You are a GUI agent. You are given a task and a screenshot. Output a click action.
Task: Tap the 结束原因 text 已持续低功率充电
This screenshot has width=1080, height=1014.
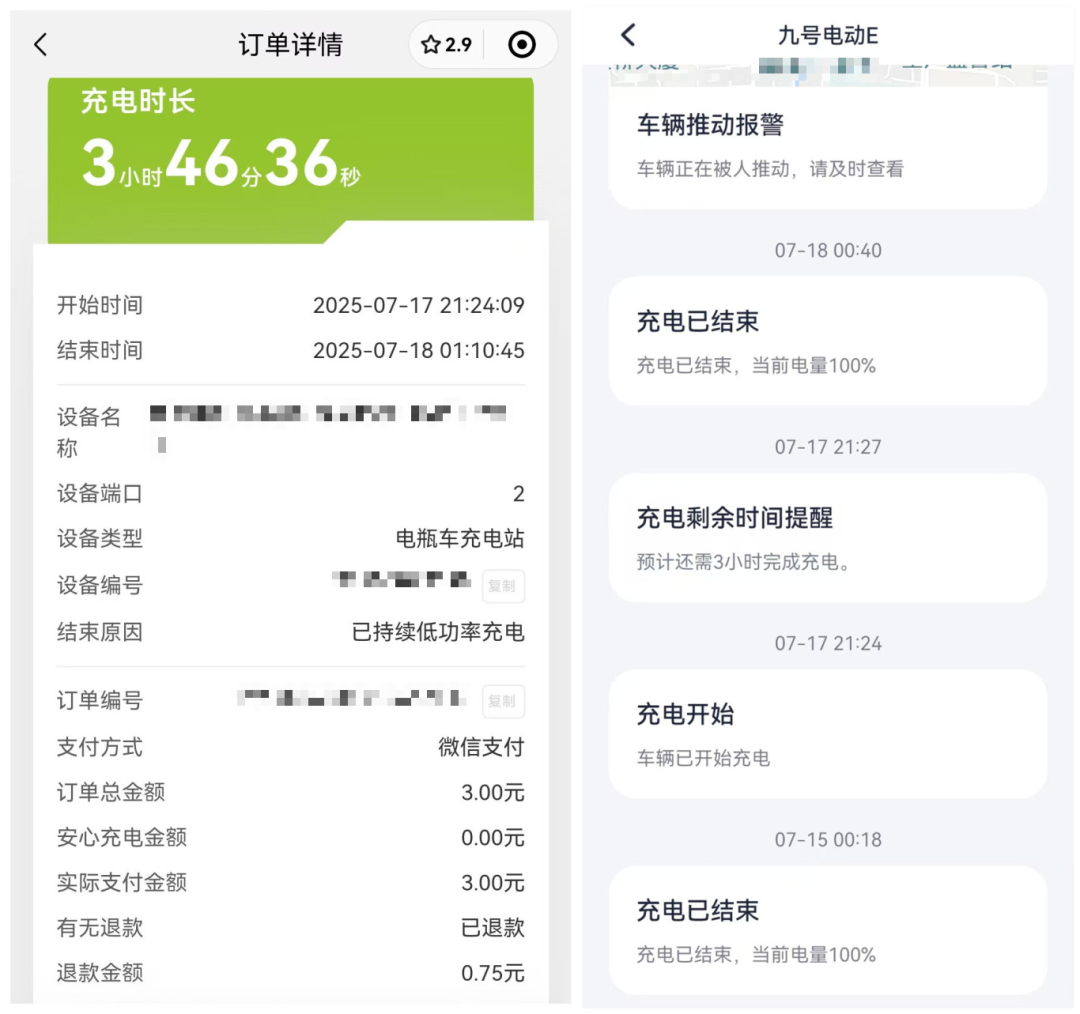pos(437,632)
